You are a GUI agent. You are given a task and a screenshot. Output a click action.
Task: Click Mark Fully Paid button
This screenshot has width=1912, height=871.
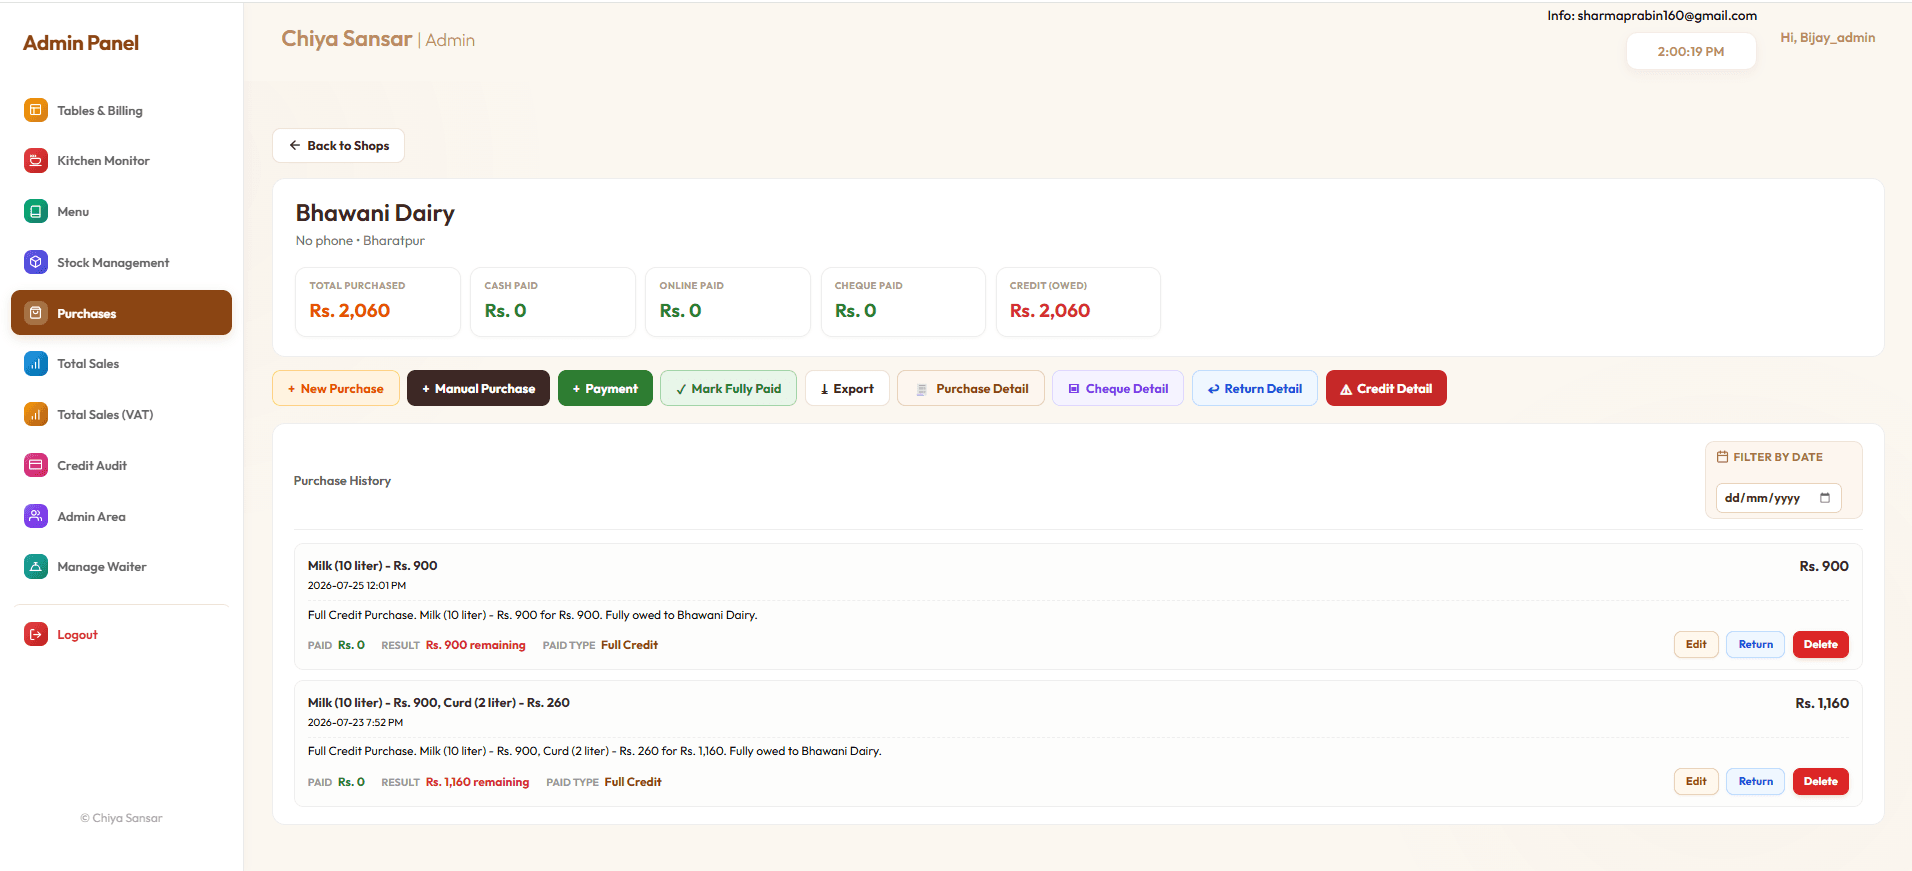[x=728, y=388]
